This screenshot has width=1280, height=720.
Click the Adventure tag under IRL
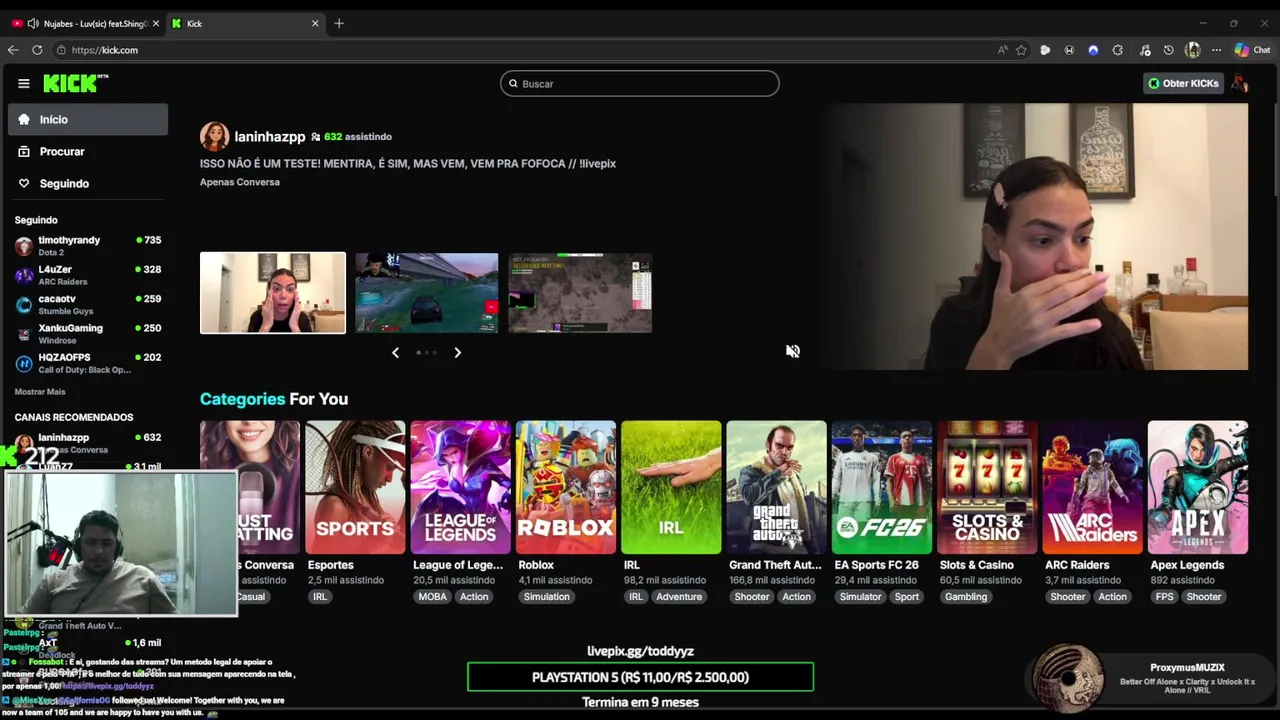[679, 597]
